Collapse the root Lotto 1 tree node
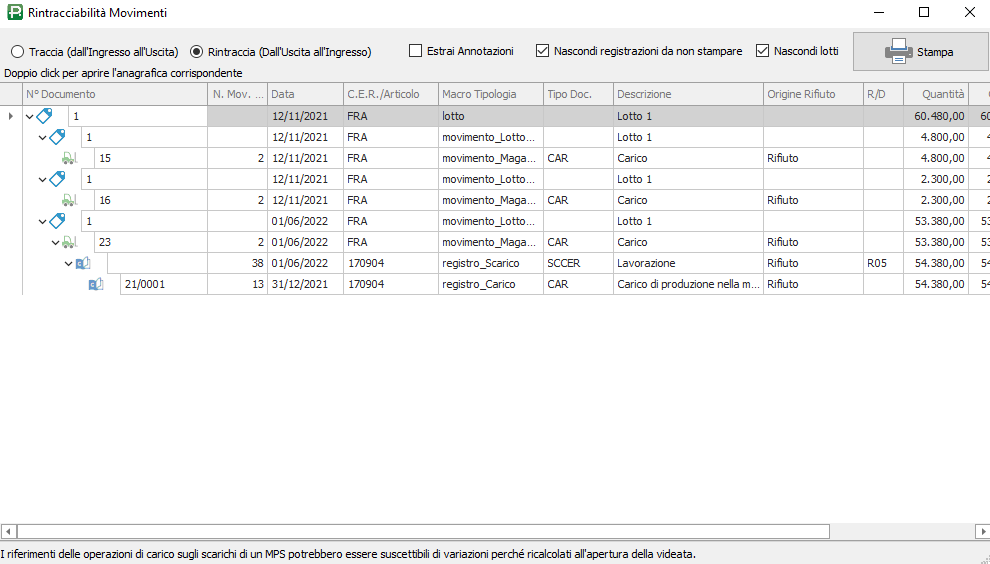Viewport: 990px width, 564px height. 29,116
